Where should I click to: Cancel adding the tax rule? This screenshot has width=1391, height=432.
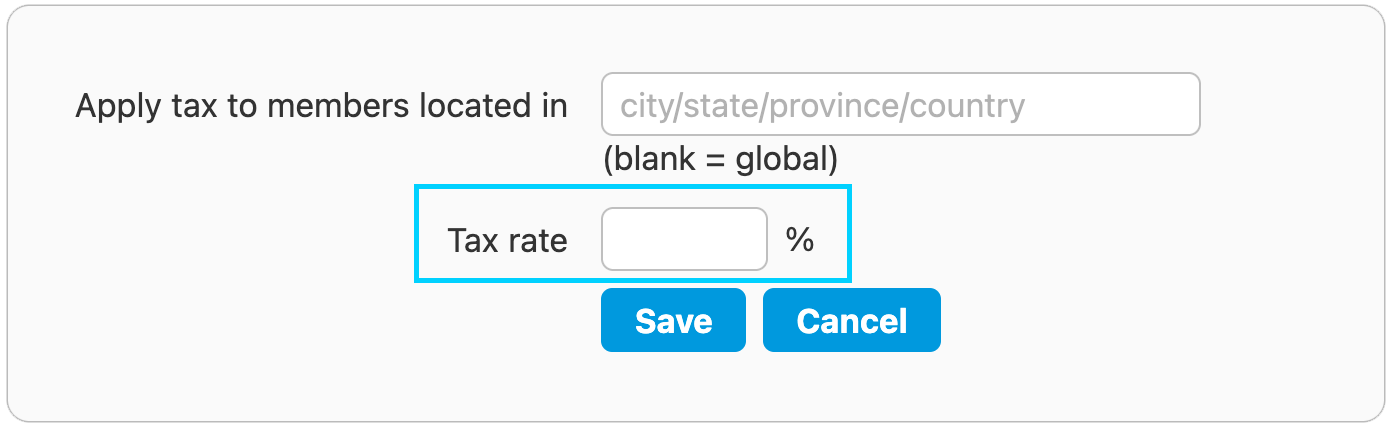point(851,320)
